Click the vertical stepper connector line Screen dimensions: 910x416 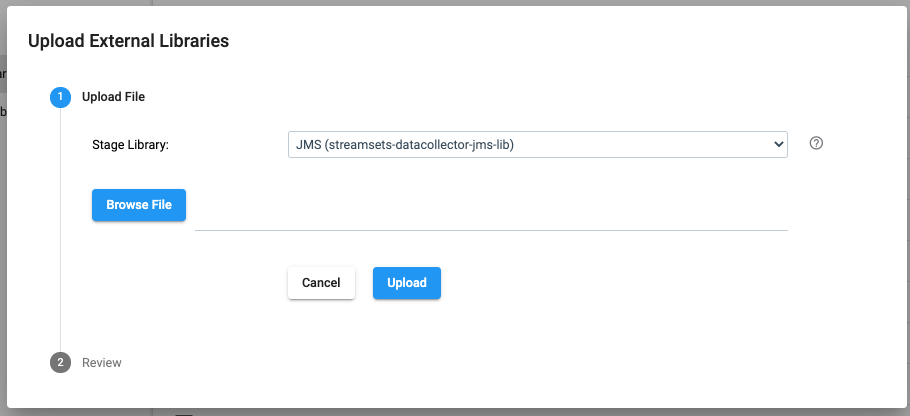point(60,229)
